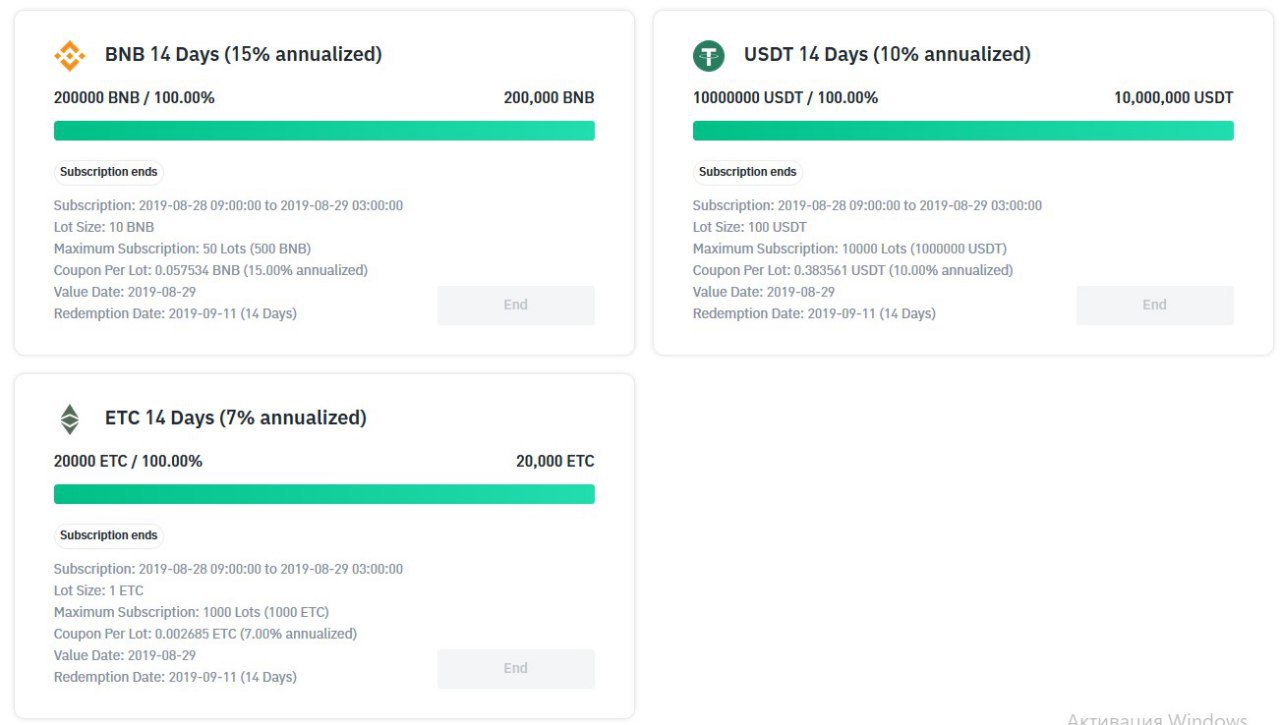Viewport: 1280px width, 725px height.
Task: Click the BNB subscription progress bar
Action: coord(324,131)
